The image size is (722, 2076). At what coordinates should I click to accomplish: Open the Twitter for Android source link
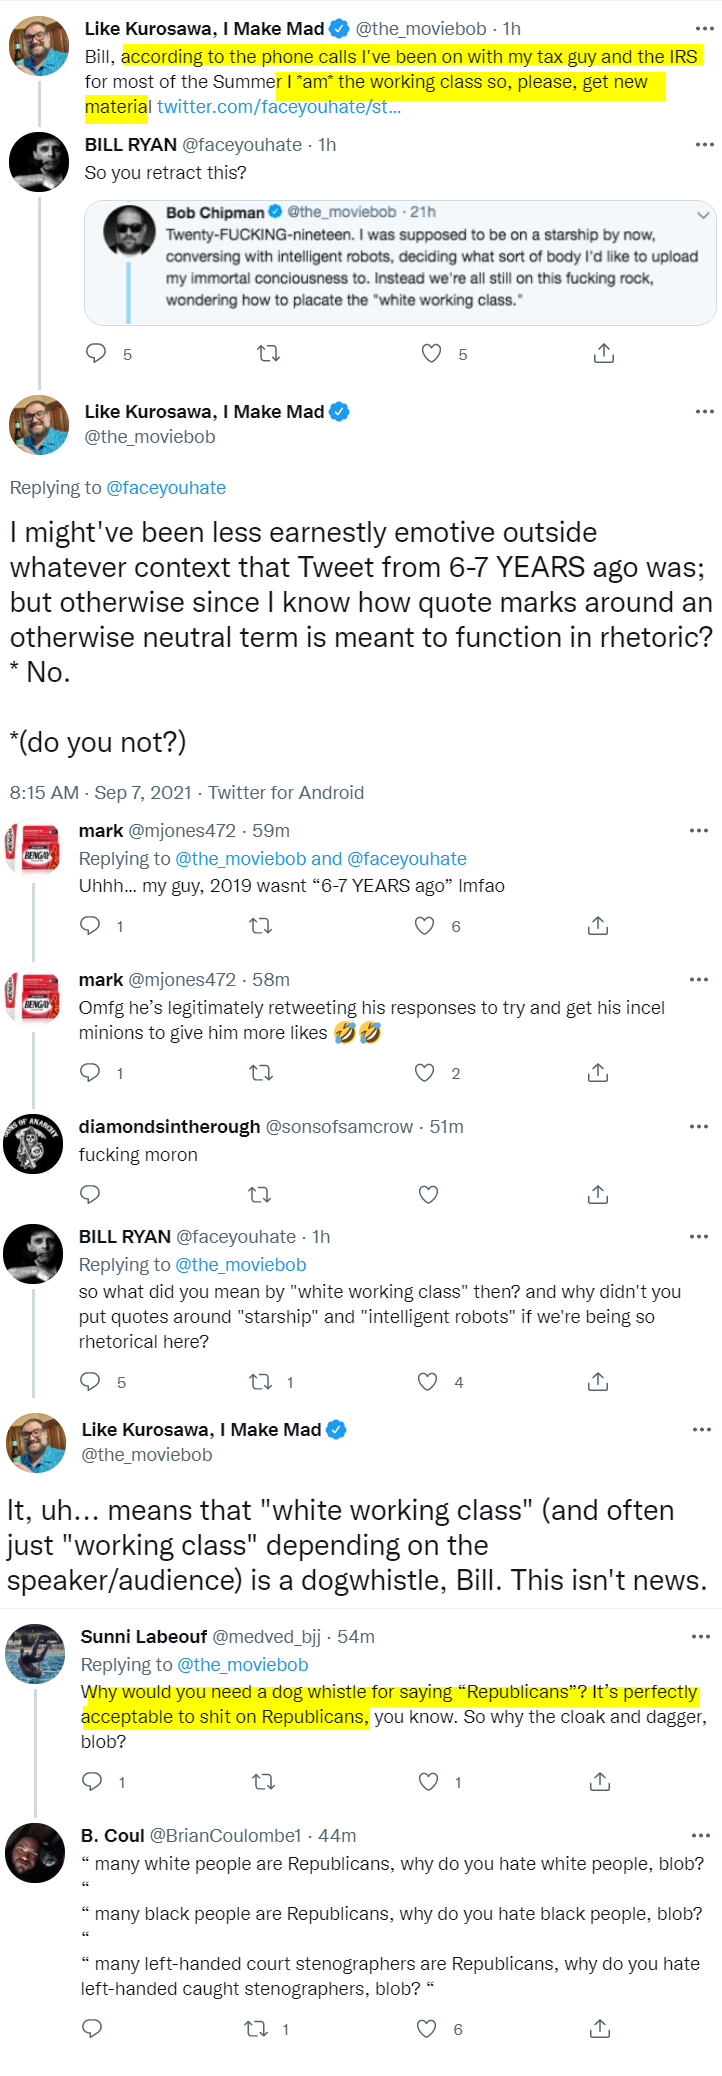coord(286,792)
